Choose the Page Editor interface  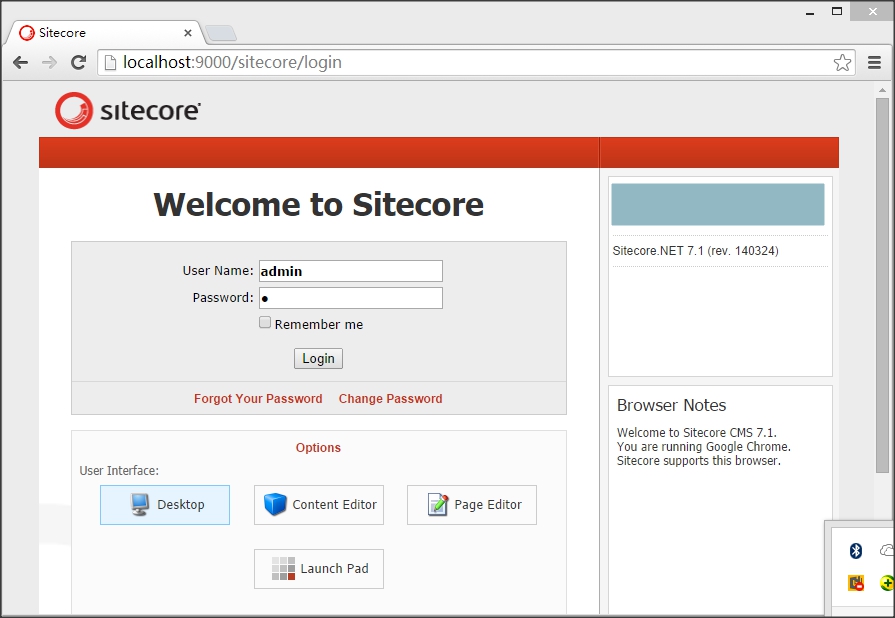[472, 505]
